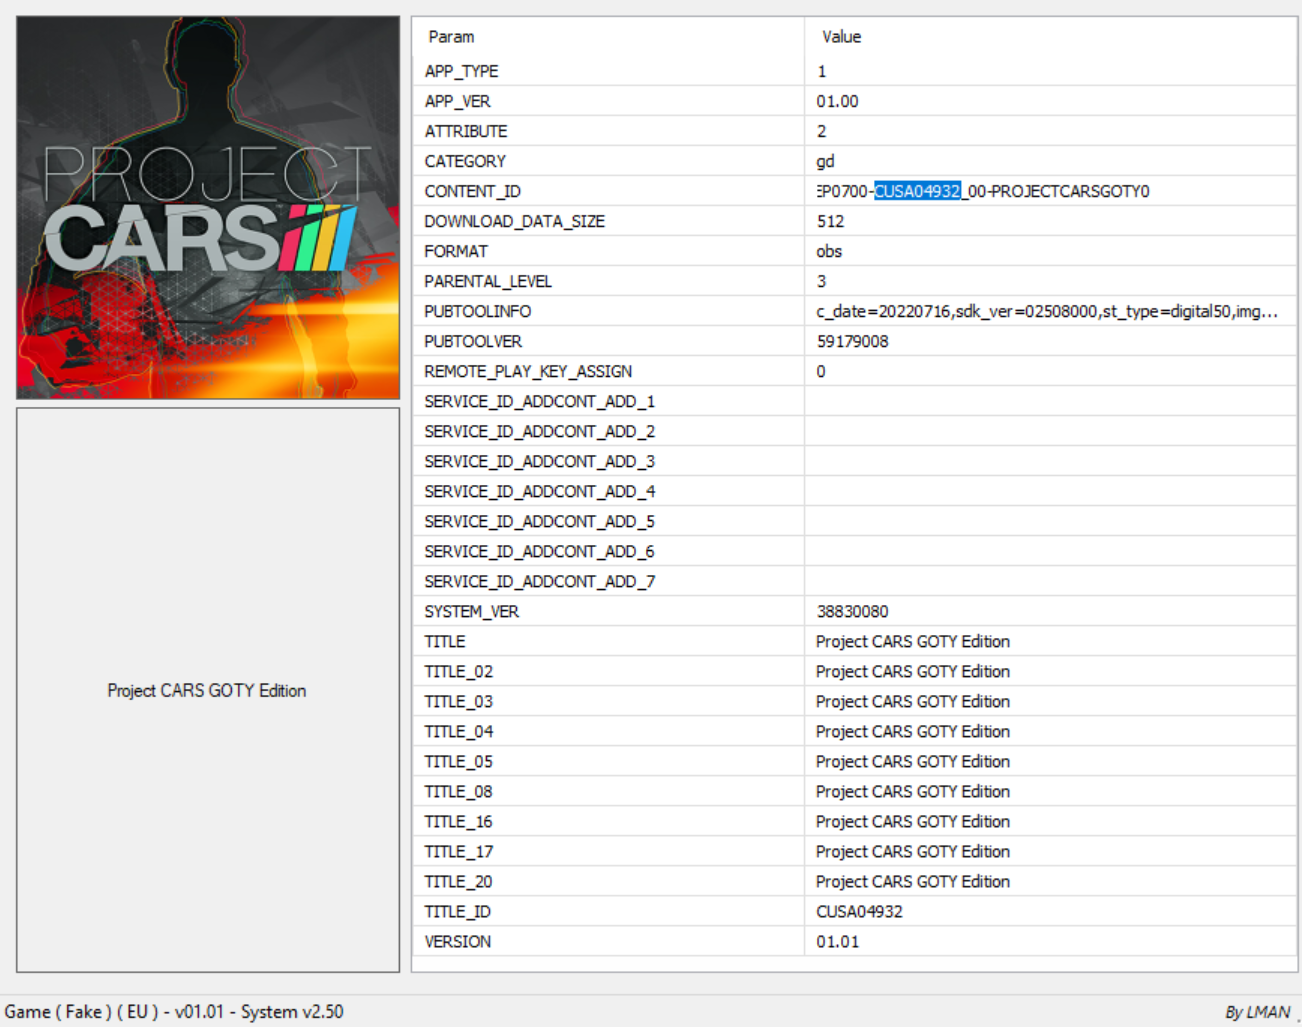The height and width of the screenshot is (1027, 1302).
Task: Click the VERSION value 01.01
Action: (x=837, y=941)
